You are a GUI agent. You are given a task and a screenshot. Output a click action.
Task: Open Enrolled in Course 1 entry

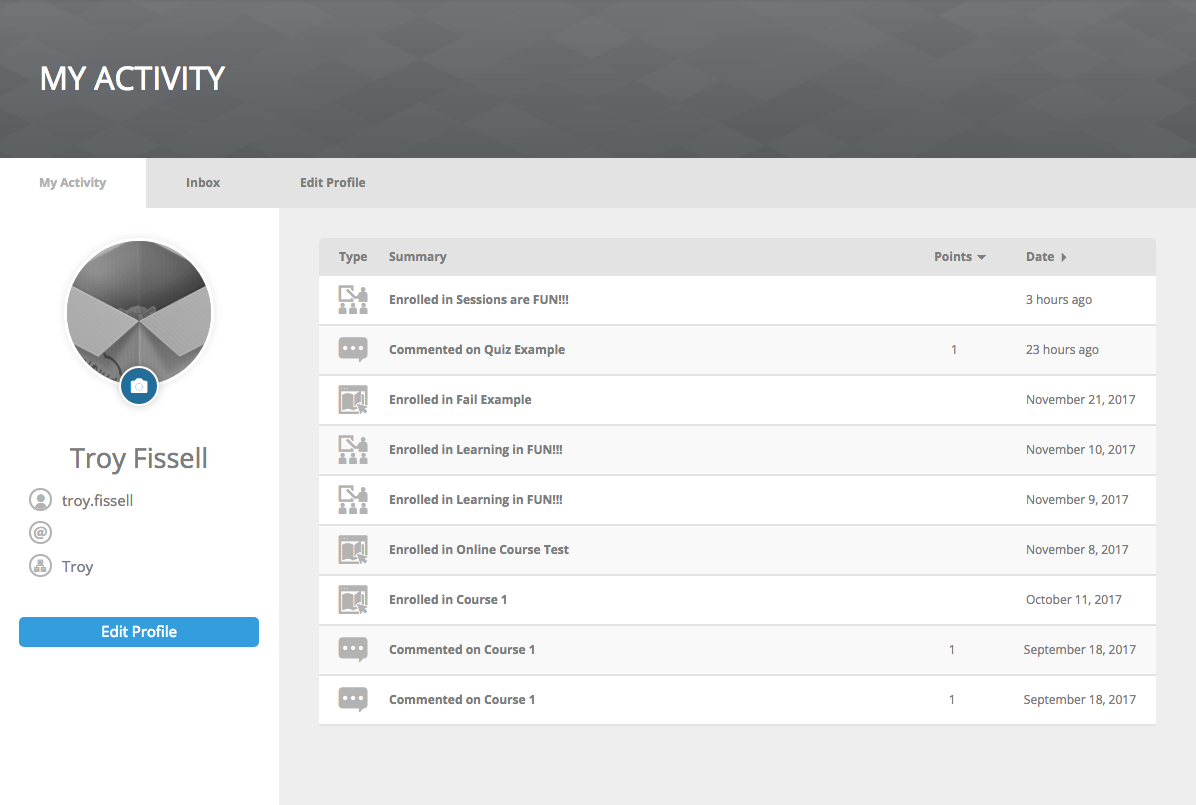click(448, 600)
